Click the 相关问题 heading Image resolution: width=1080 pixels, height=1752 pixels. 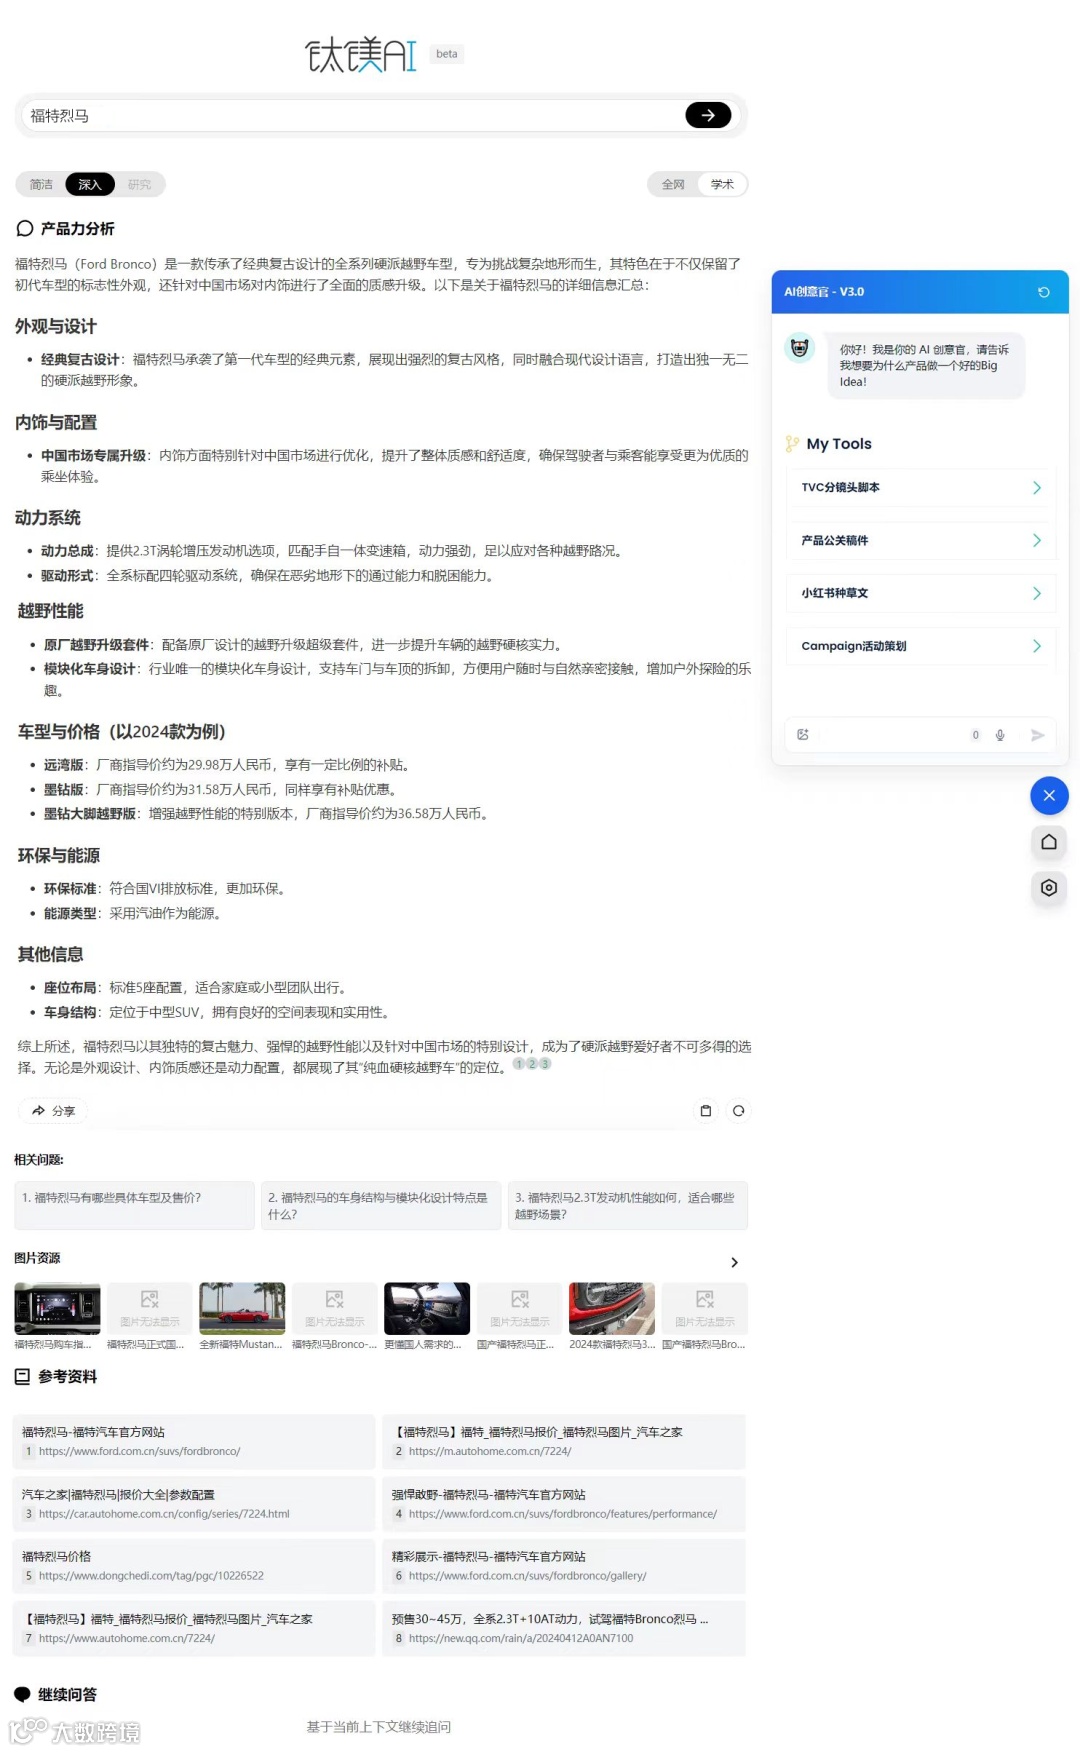[39, 1160]
